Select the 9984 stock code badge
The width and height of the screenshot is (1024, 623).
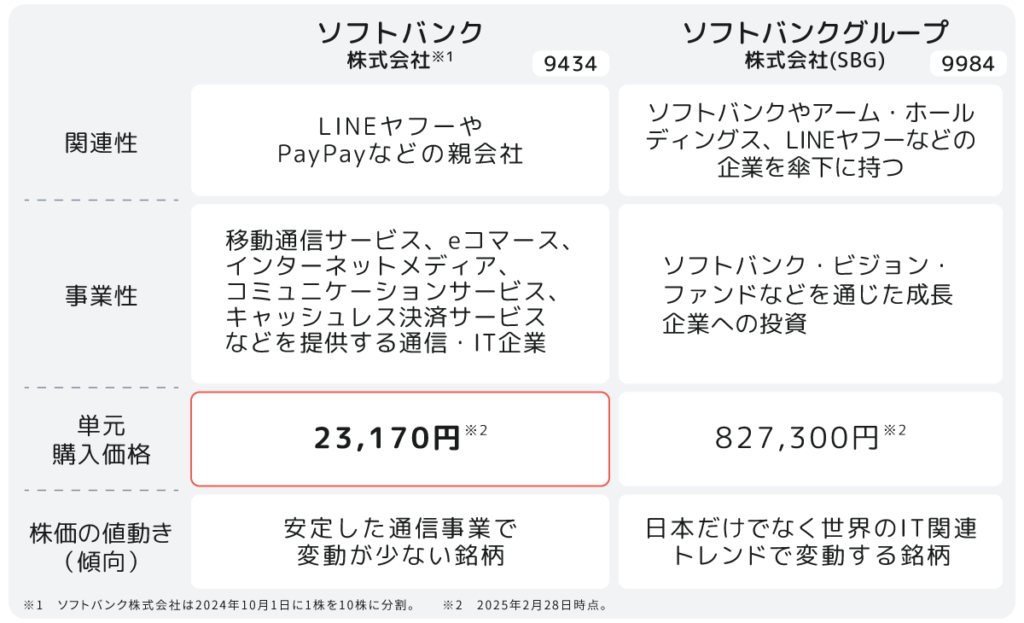[x=968, y=63]
